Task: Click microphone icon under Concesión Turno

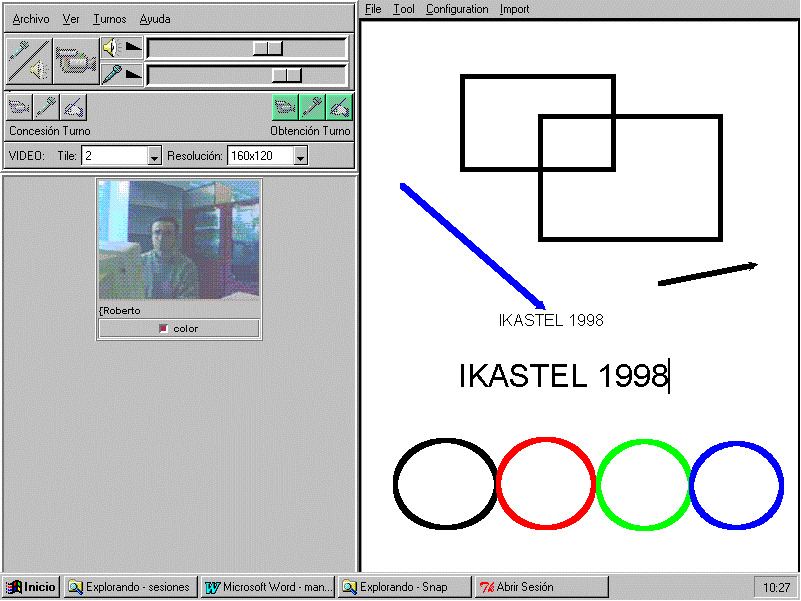Action: 46,108
